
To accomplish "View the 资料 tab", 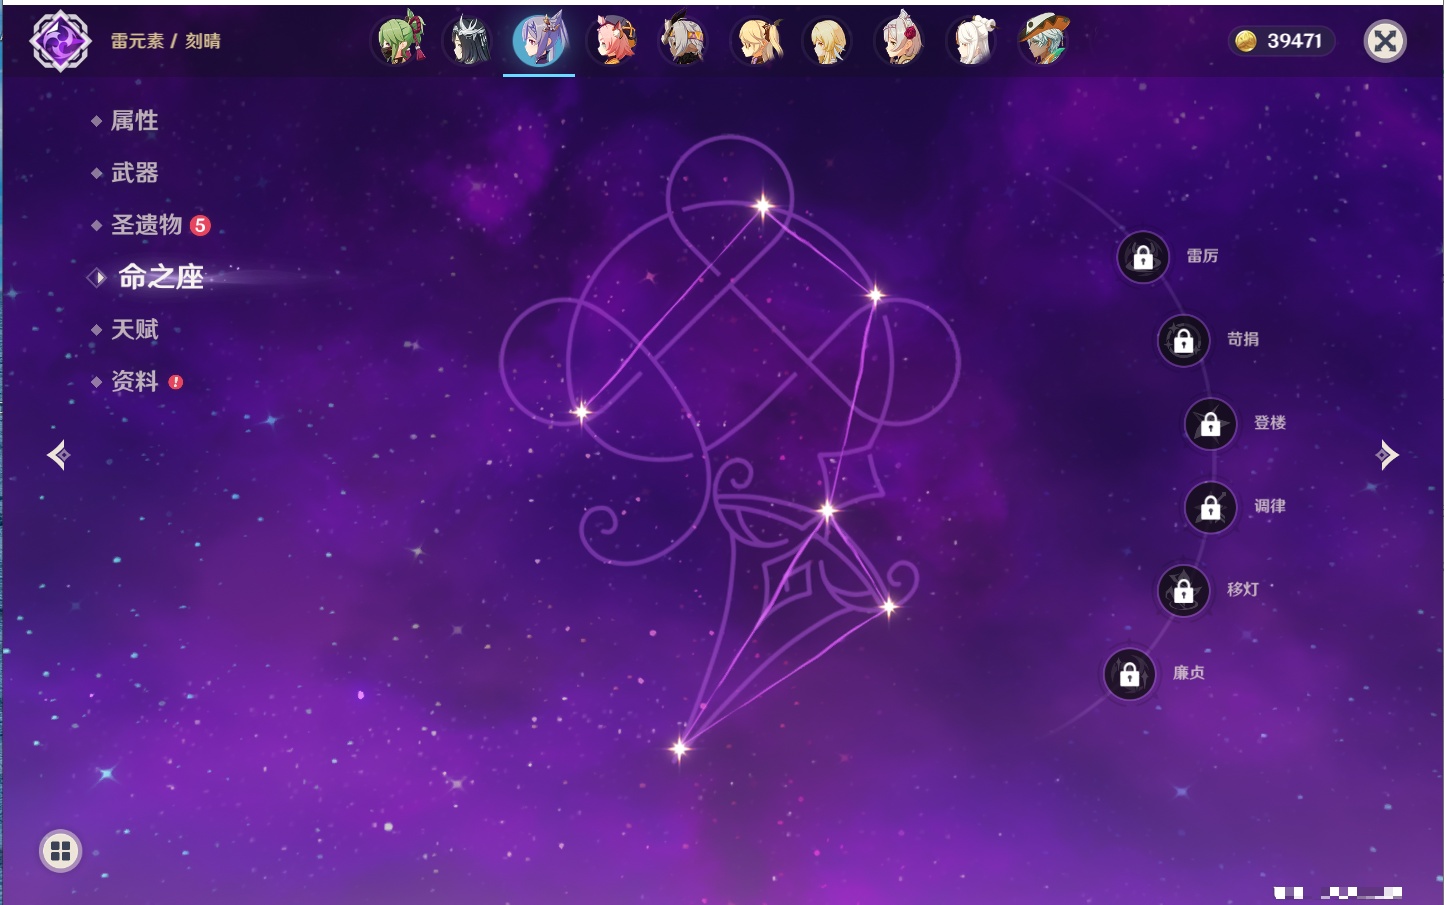I will coord(134,381).
